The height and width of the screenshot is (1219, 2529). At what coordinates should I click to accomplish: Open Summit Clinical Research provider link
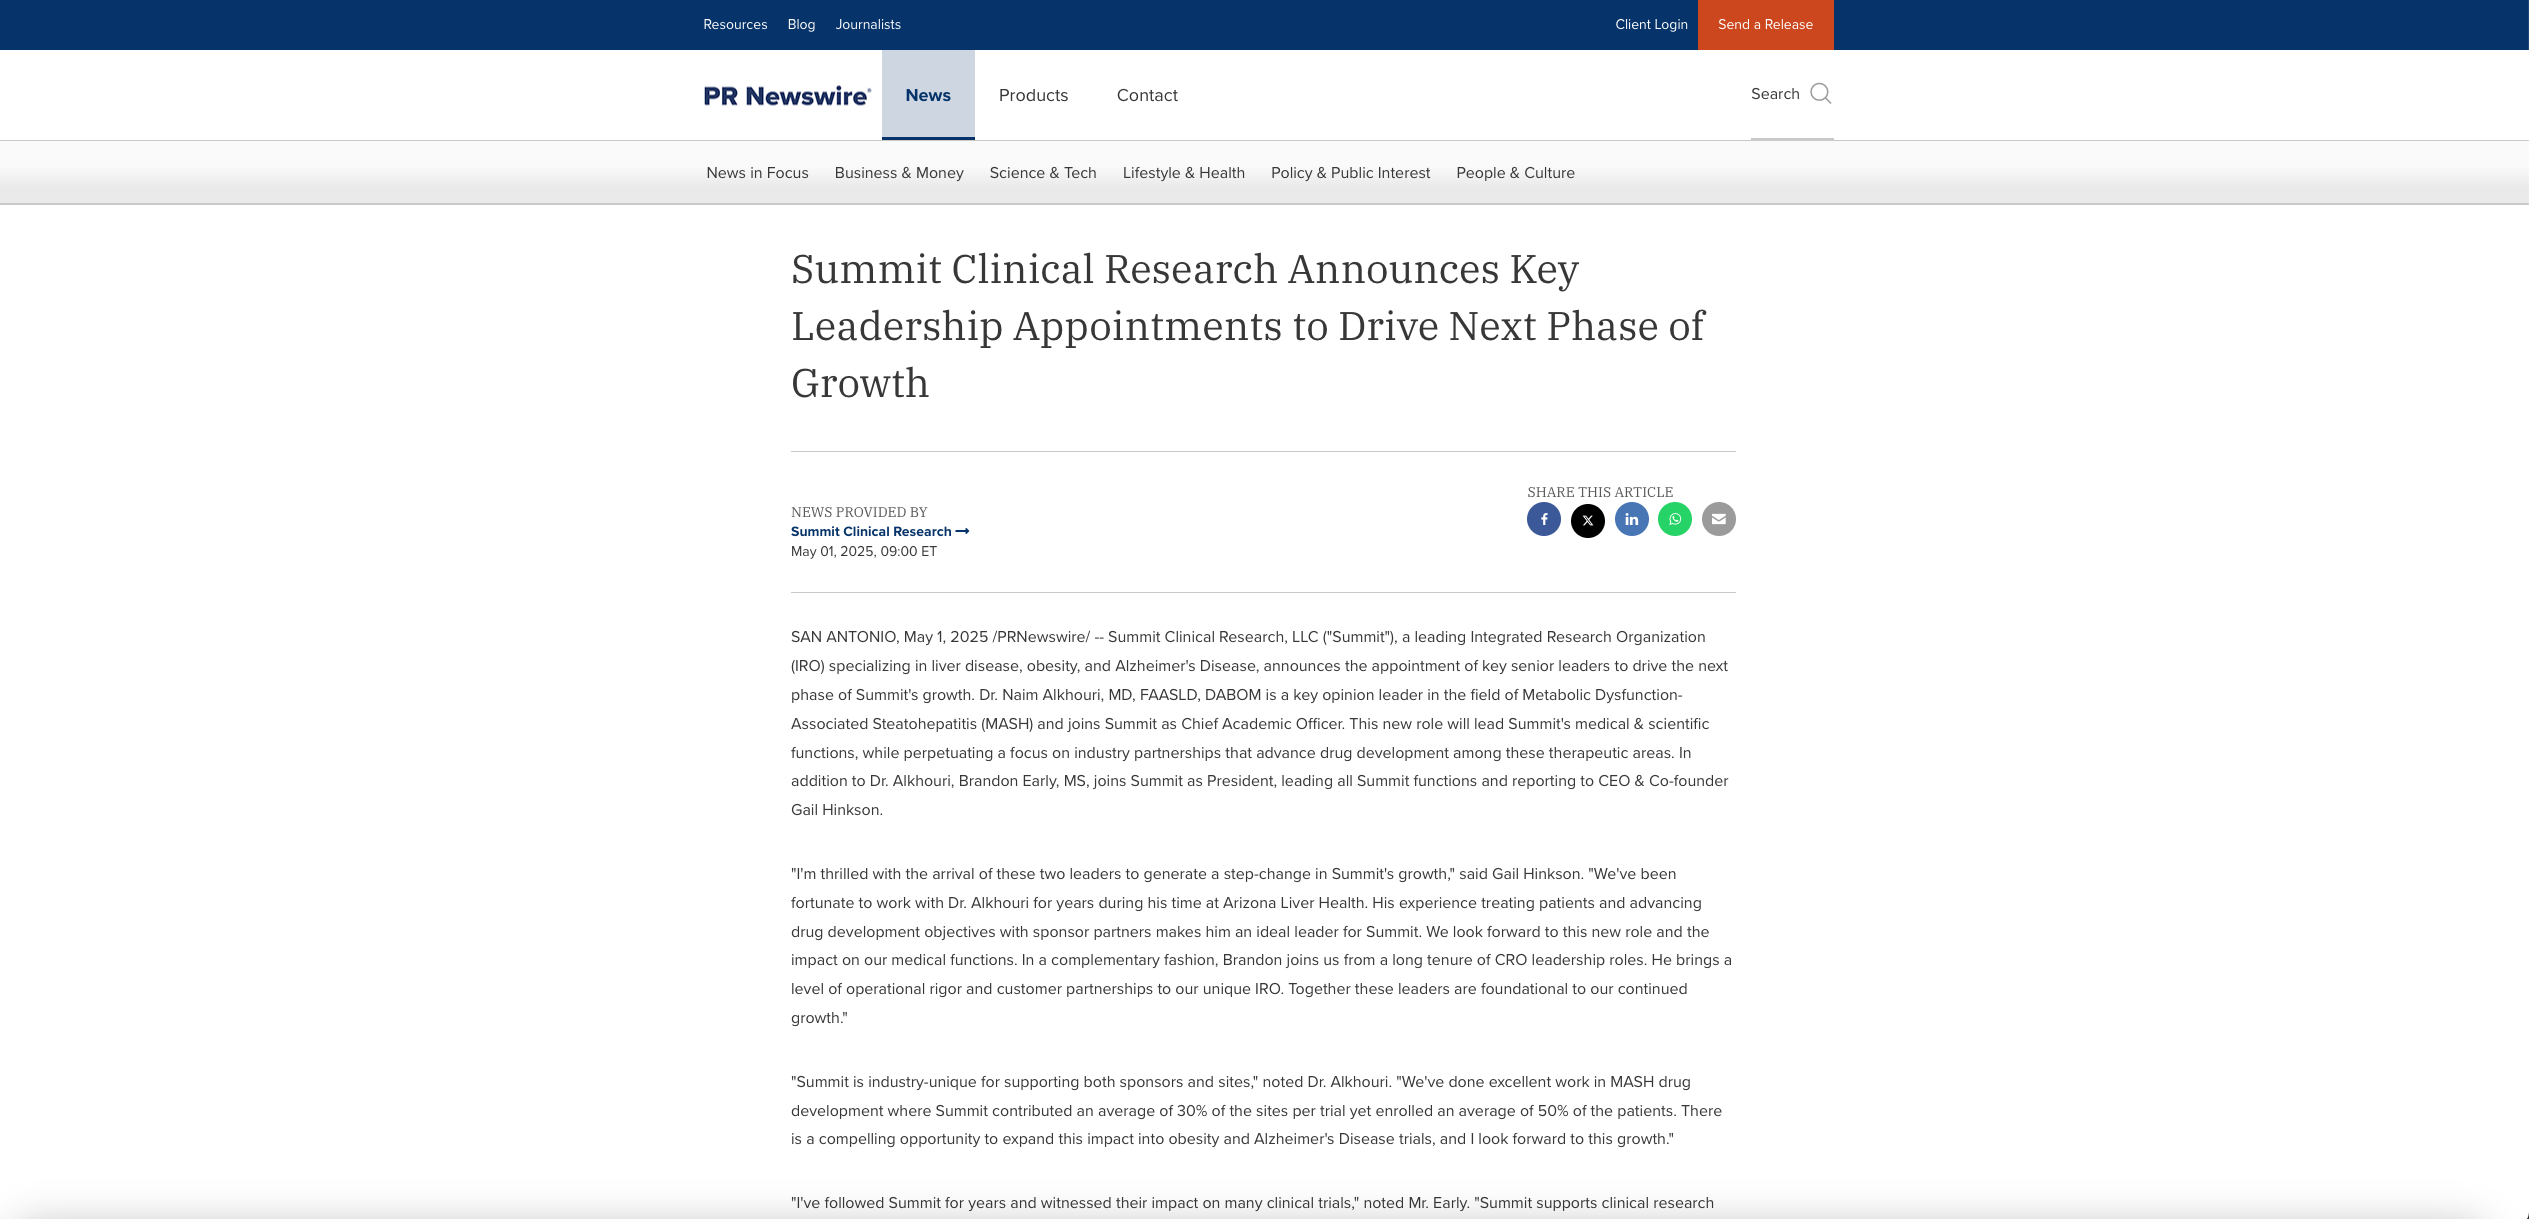(880, 532)
